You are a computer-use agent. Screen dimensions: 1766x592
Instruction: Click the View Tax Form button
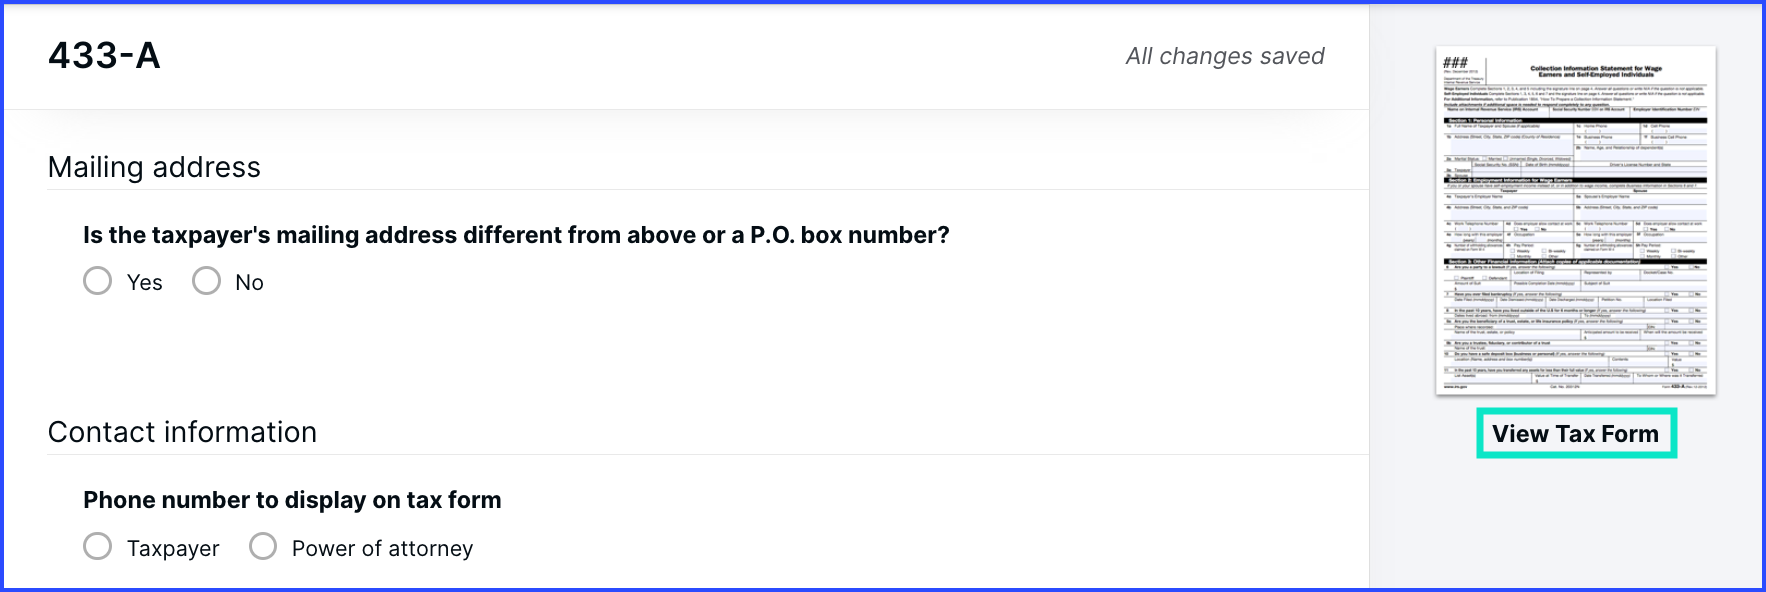1576,434
